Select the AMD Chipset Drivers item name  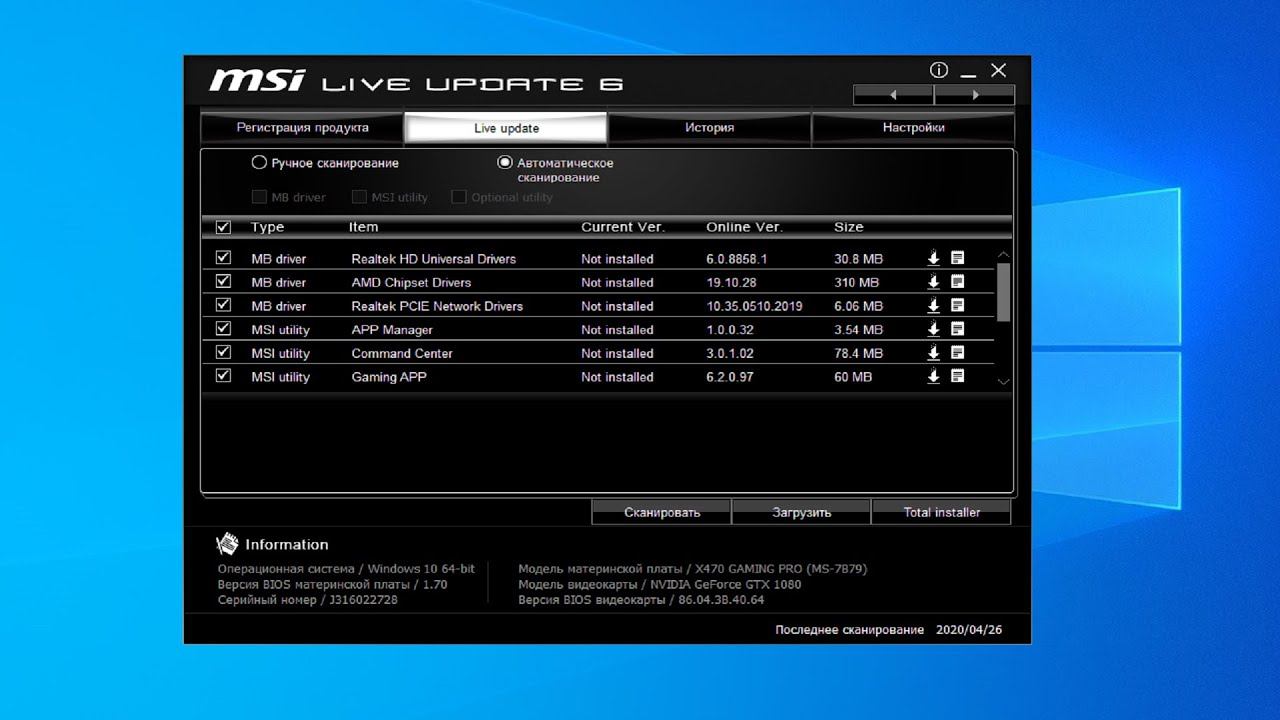[x=411, y=282]
